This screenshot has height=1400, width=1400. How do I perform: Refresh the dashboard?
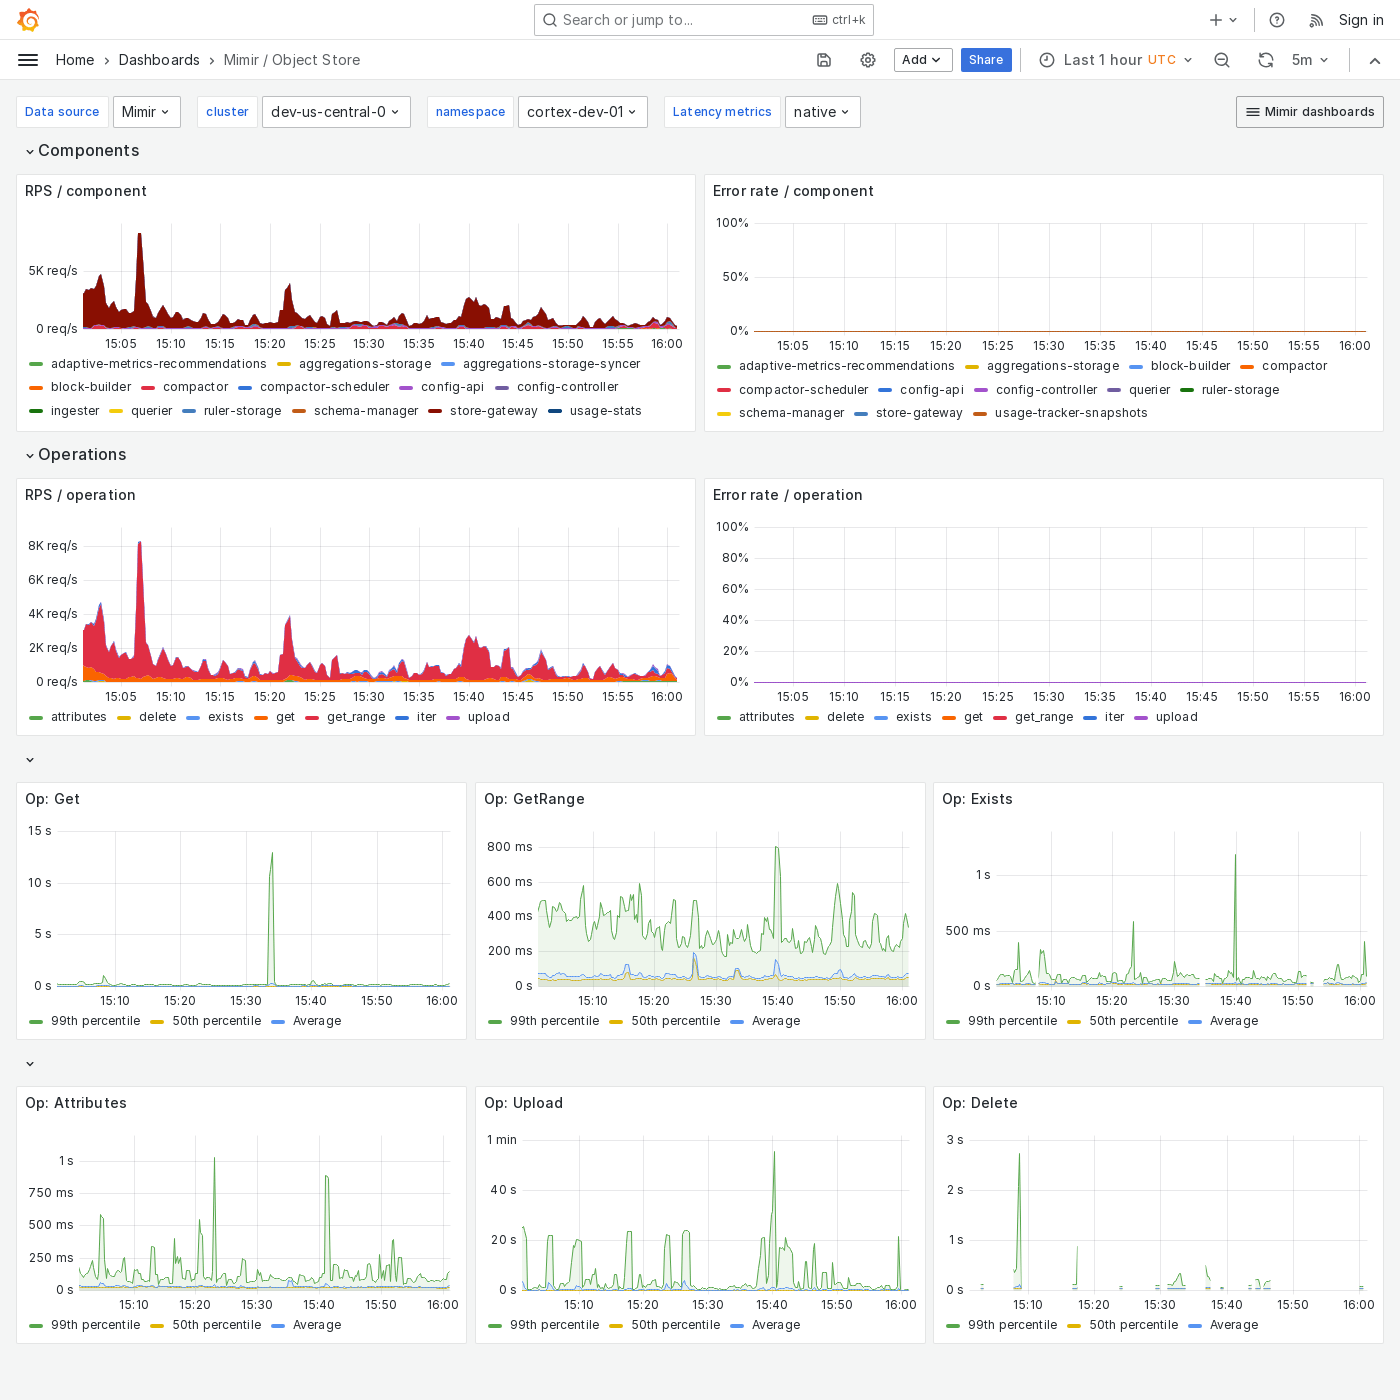click(1266, 60)
